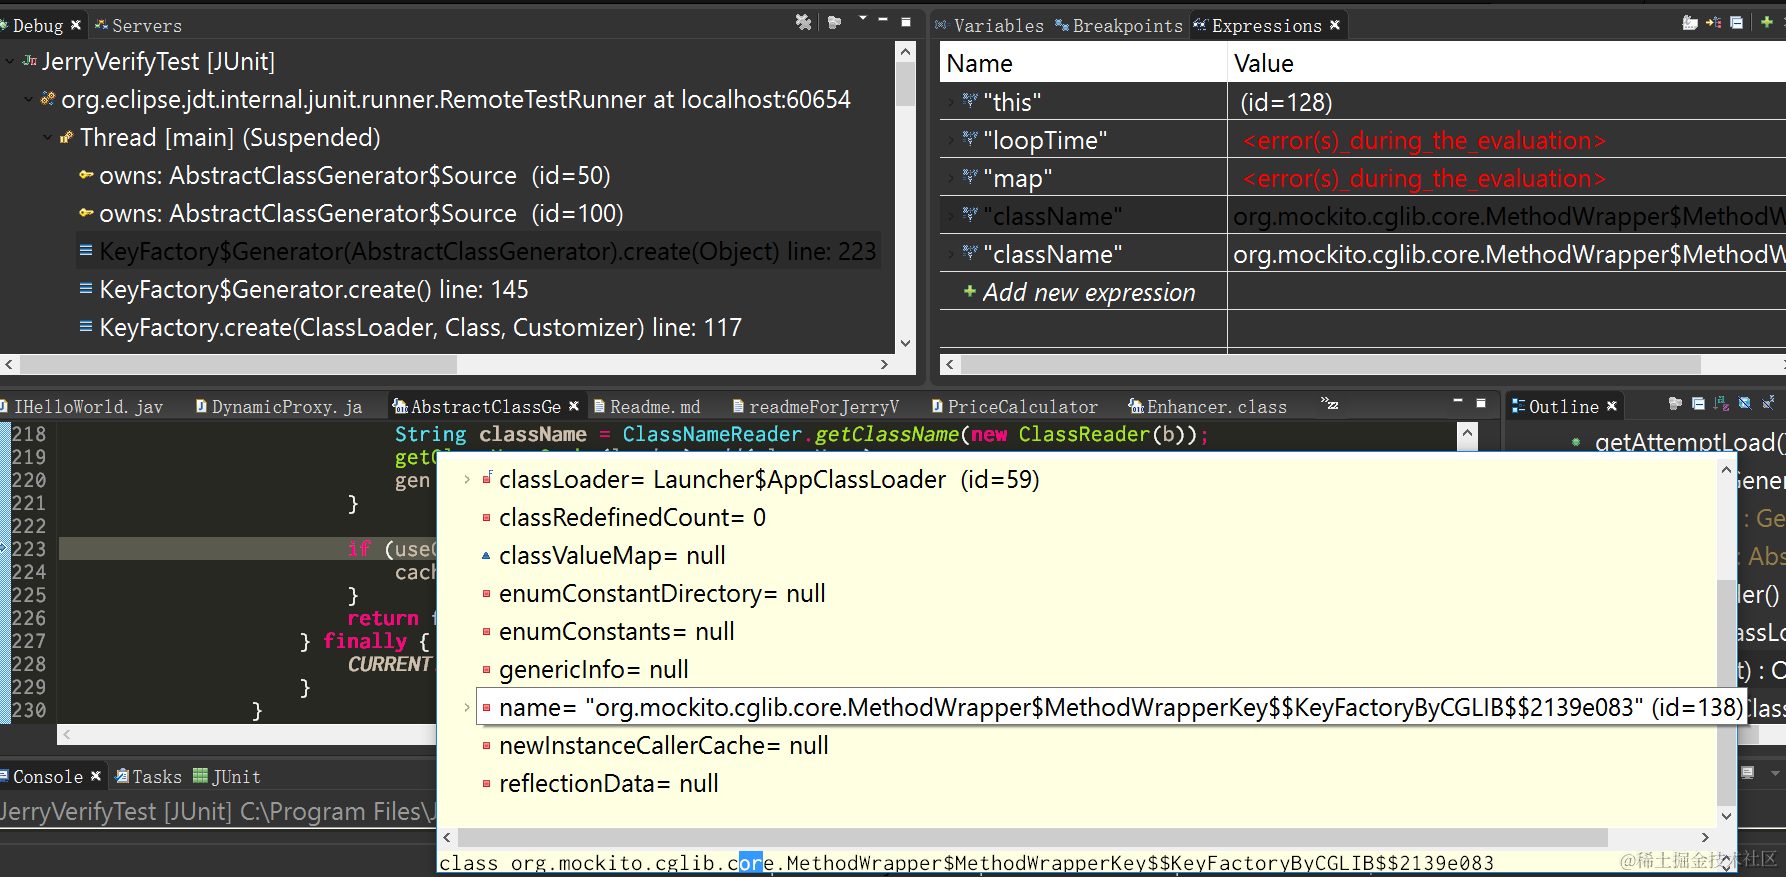
Task: Open the Debug view menu dropdown arrow
Action: (x=863, y=19)
